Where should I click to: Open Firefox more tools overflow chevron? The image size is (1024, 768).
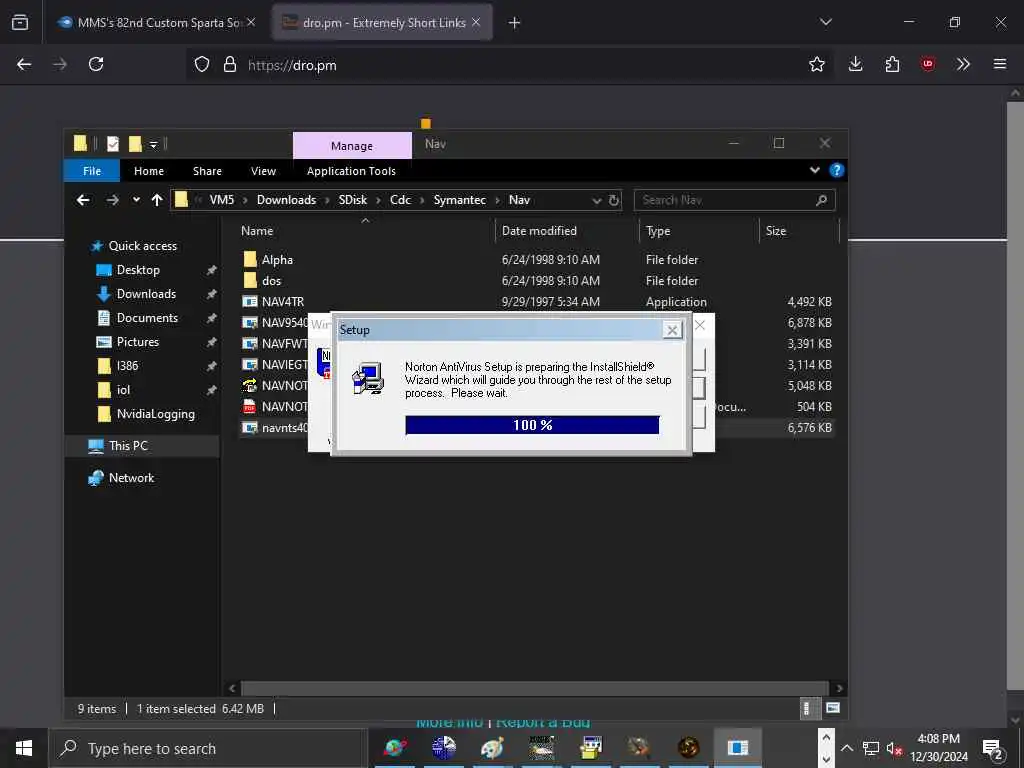[x=963, y=64]
